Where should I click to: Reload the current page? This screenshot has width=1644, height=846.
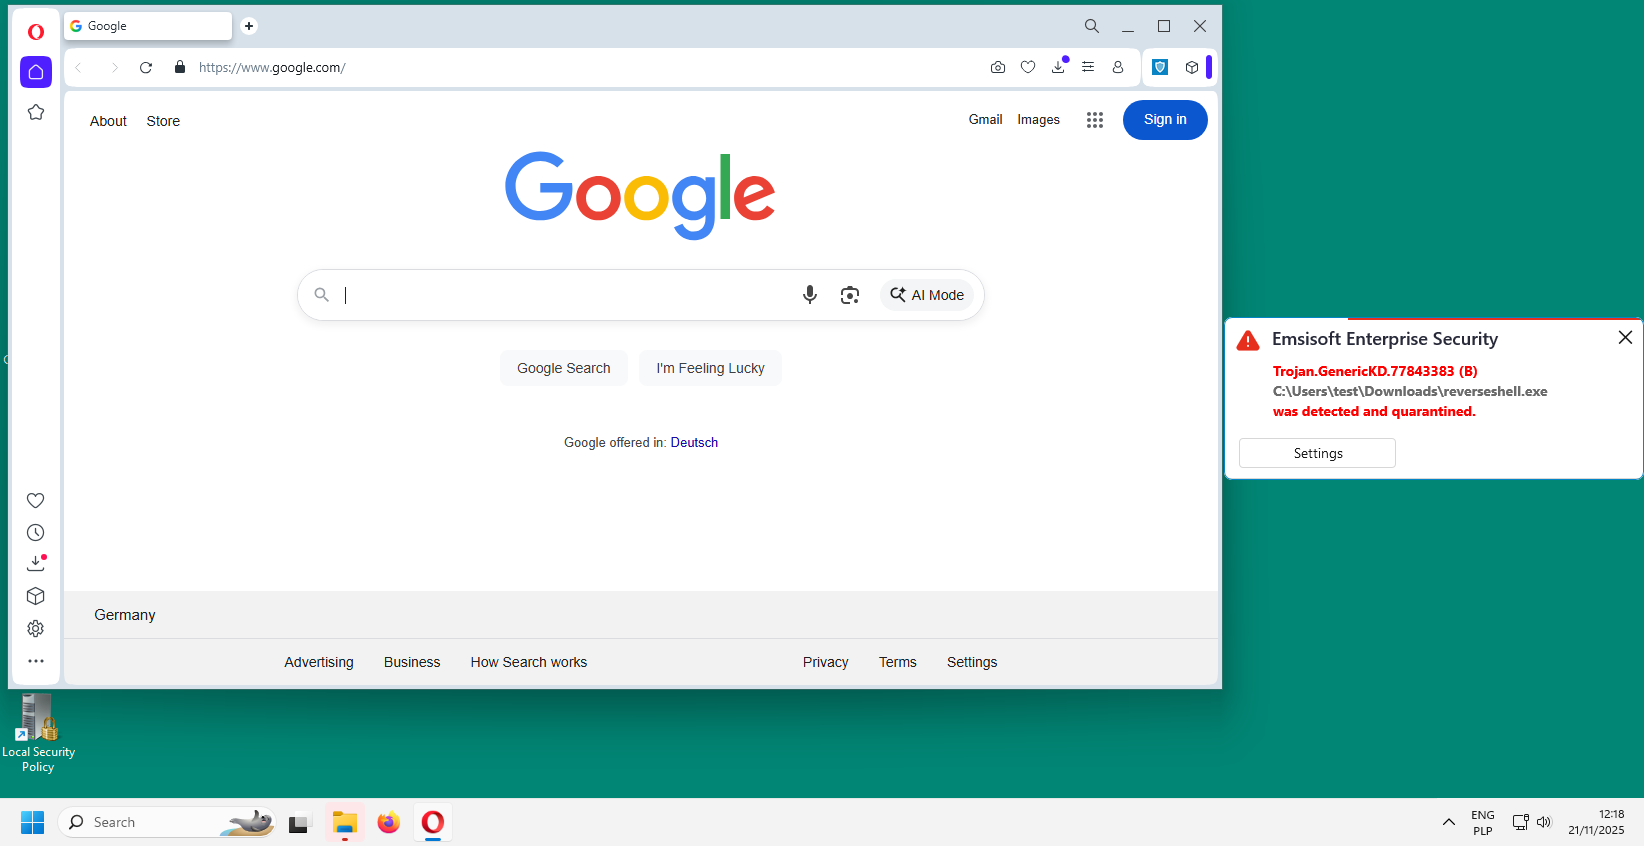coord(146,67)
